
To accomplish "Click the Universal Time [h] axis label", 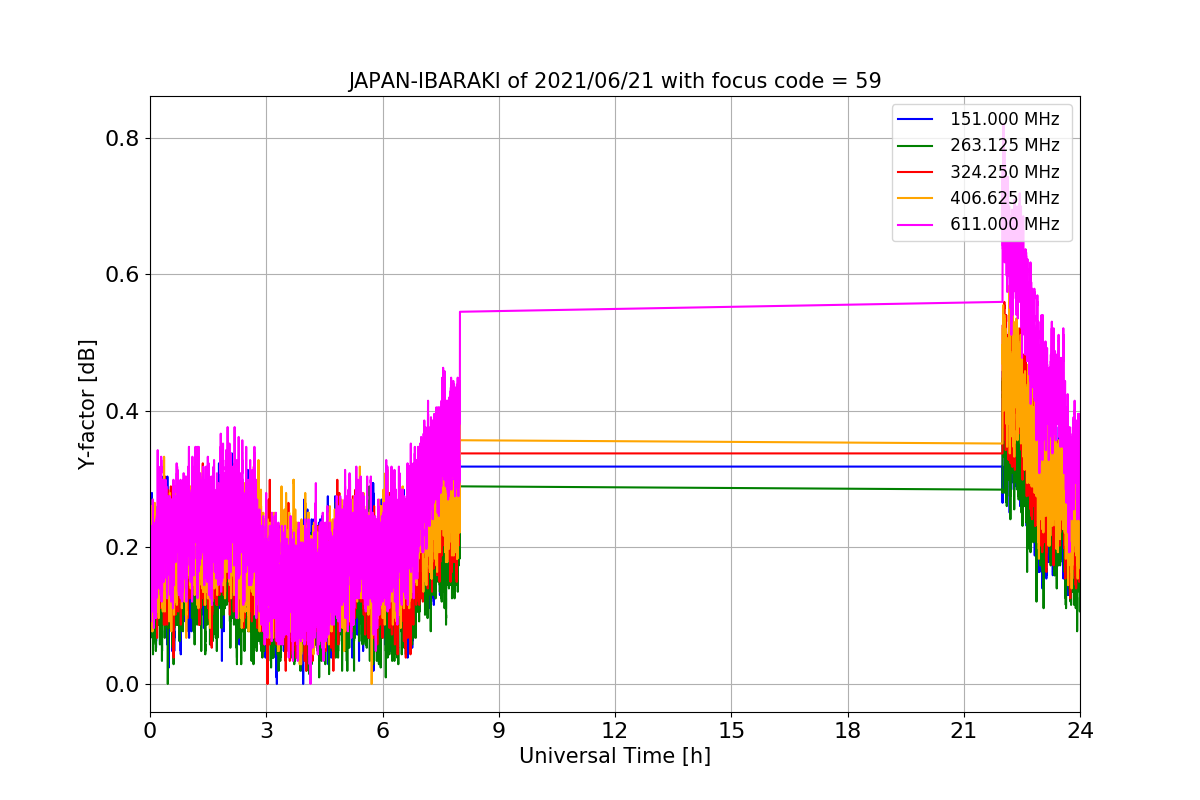I will [x=615, y=756].
